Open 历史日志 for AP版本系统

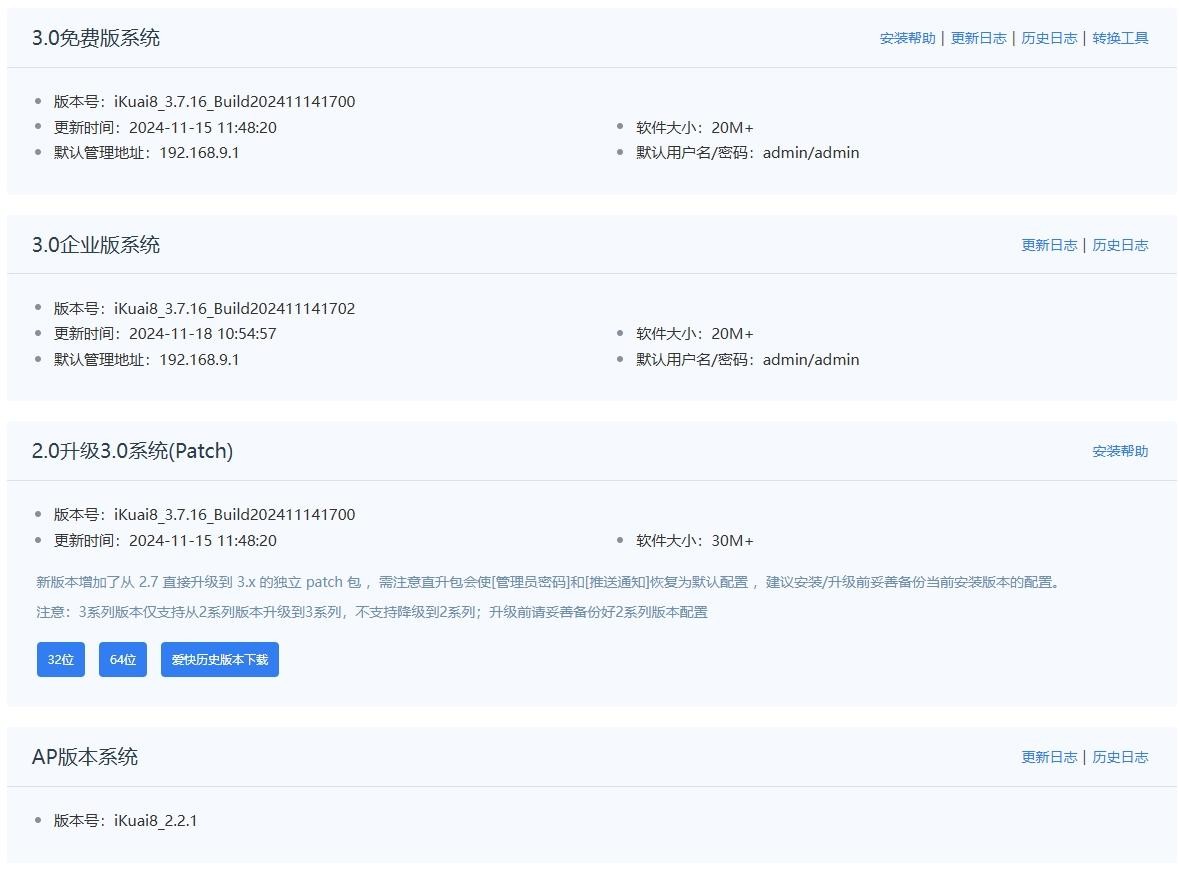coord(1120,757)
